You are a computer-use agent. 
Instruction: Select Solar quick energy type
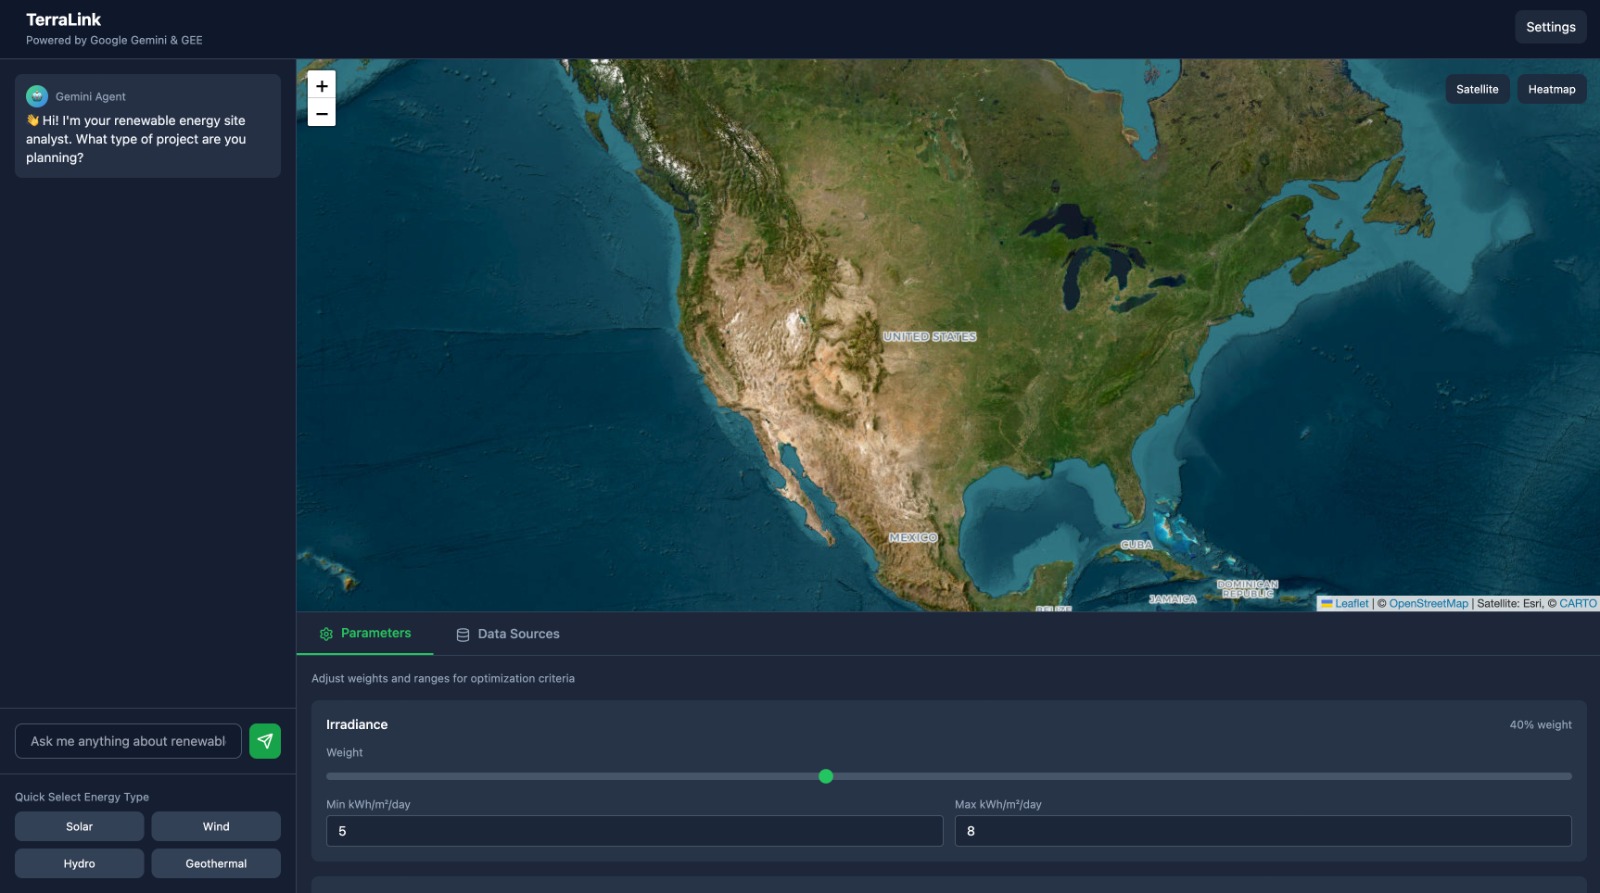click(79, 827)
